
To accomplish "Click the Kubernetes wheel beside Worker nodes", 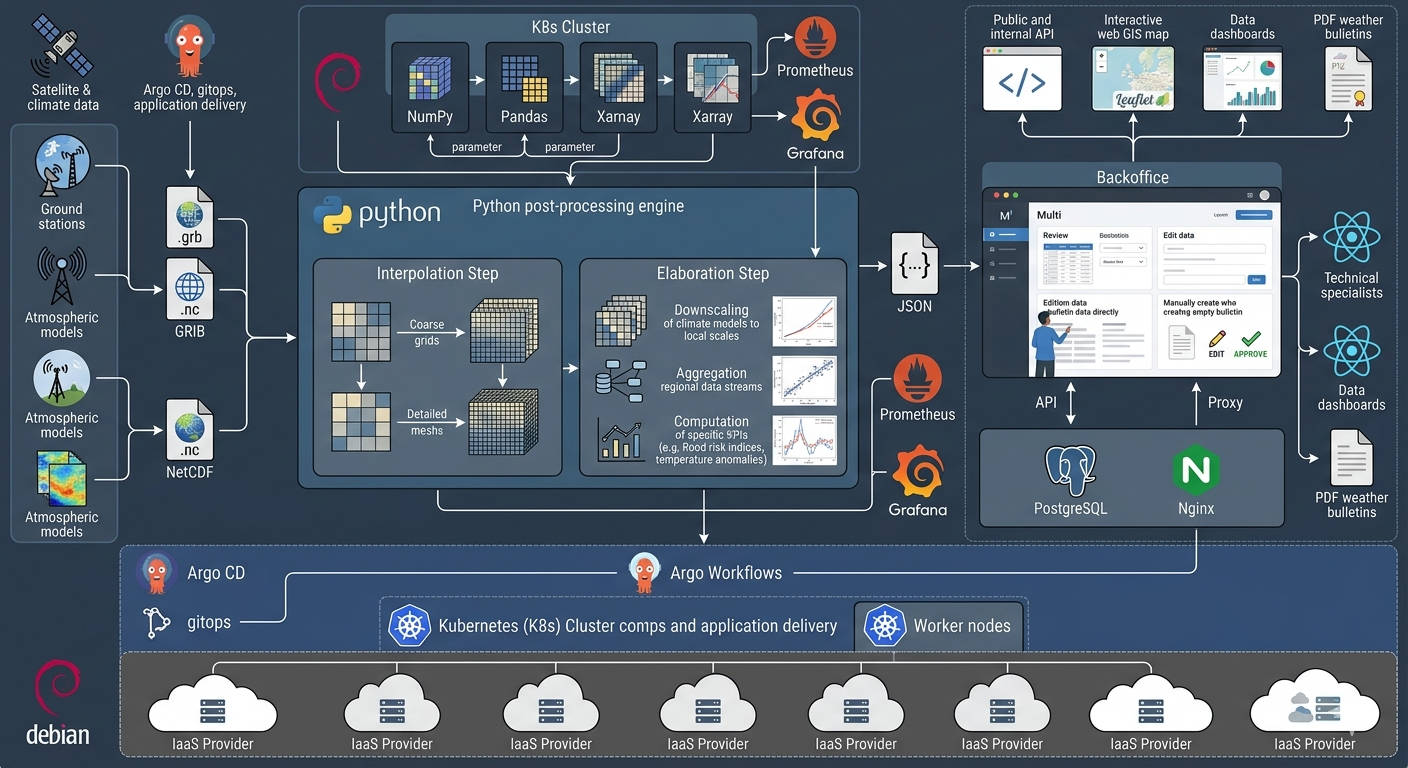I will [x=885, y=626].
